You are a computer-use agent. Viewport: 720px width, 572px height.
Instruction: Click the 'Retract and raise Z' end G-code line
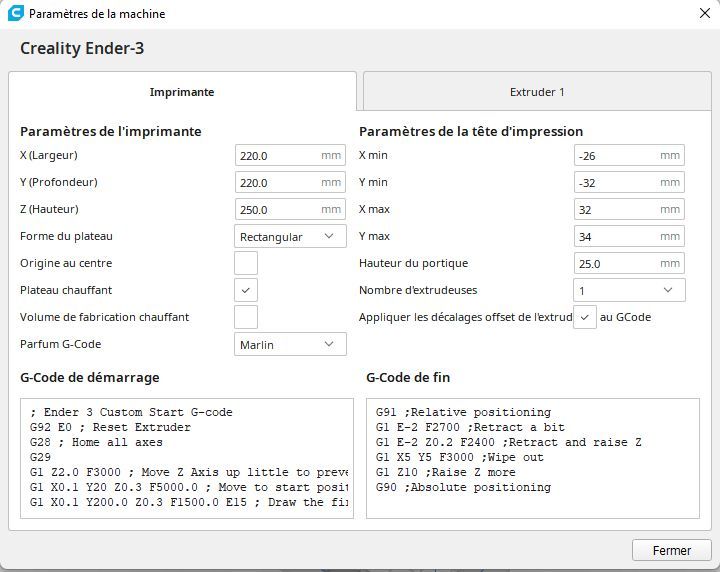(509, 442)
